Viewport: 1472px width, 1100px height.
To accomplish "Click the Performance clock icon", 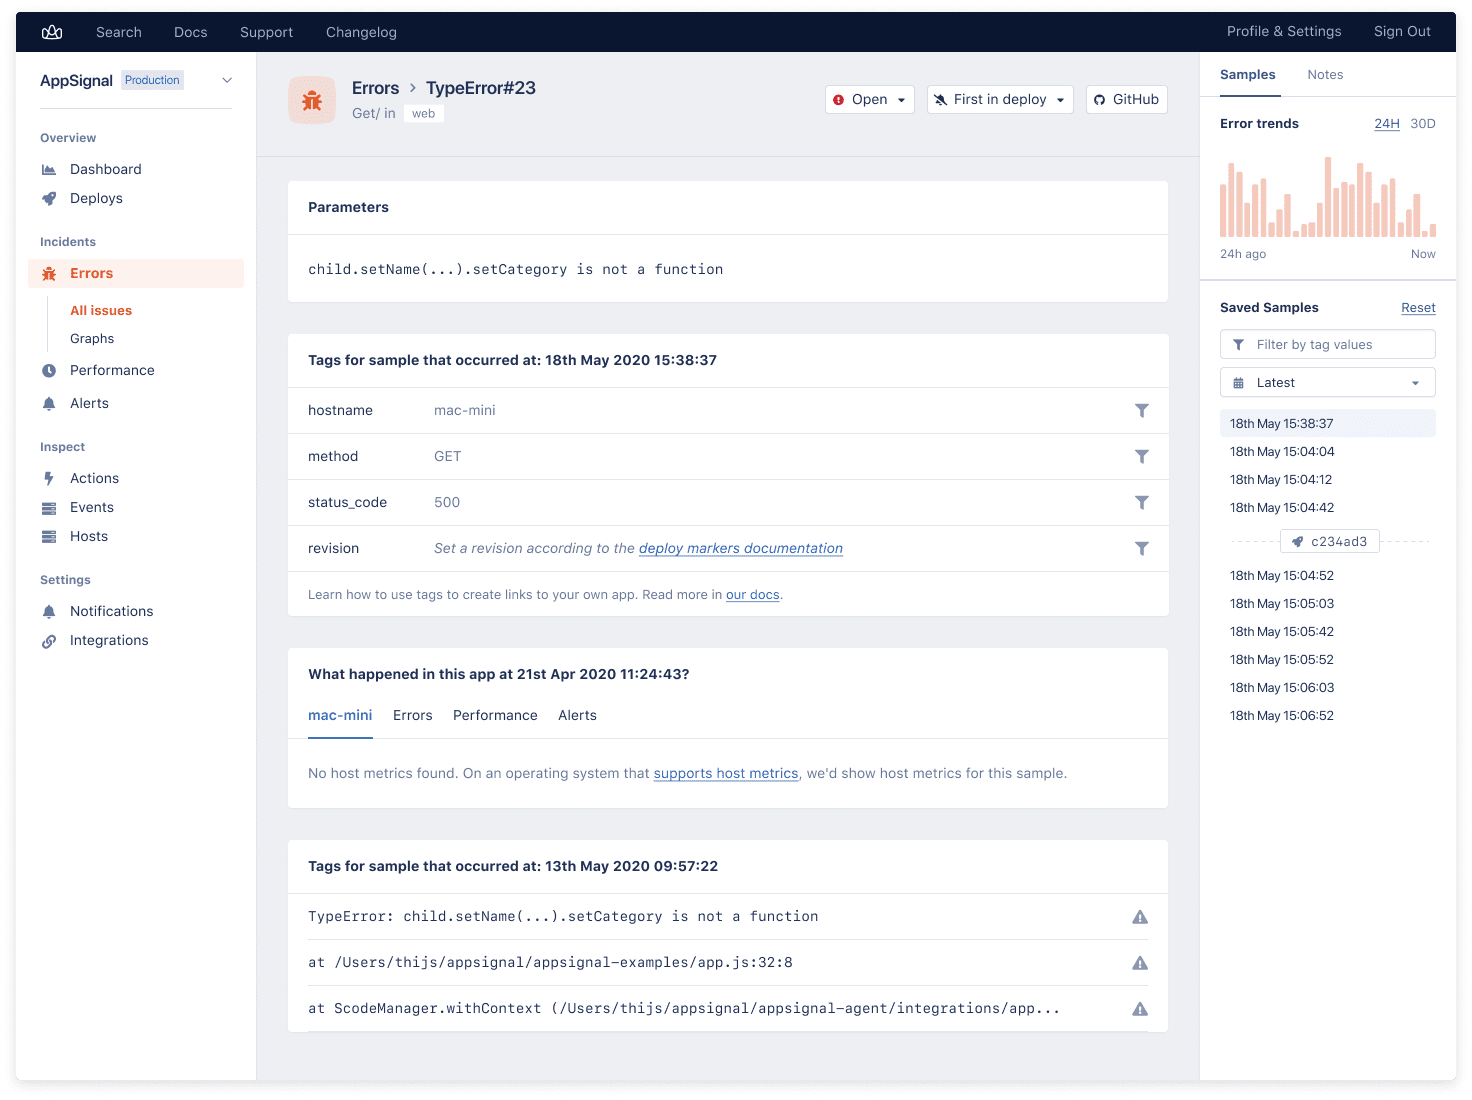I will coord(49,371).
